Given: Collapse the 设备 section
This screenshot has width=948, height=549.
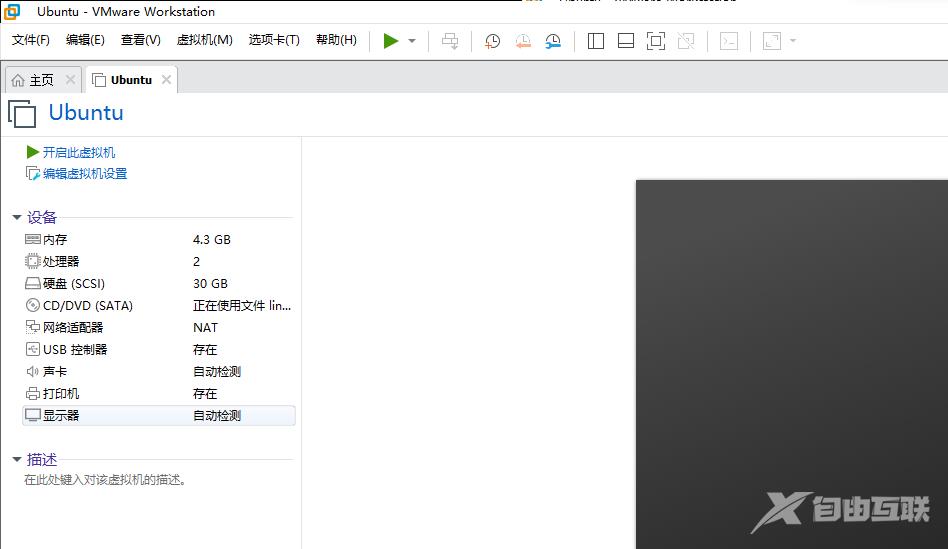Looking at the screenshot, I should (17, 217).
